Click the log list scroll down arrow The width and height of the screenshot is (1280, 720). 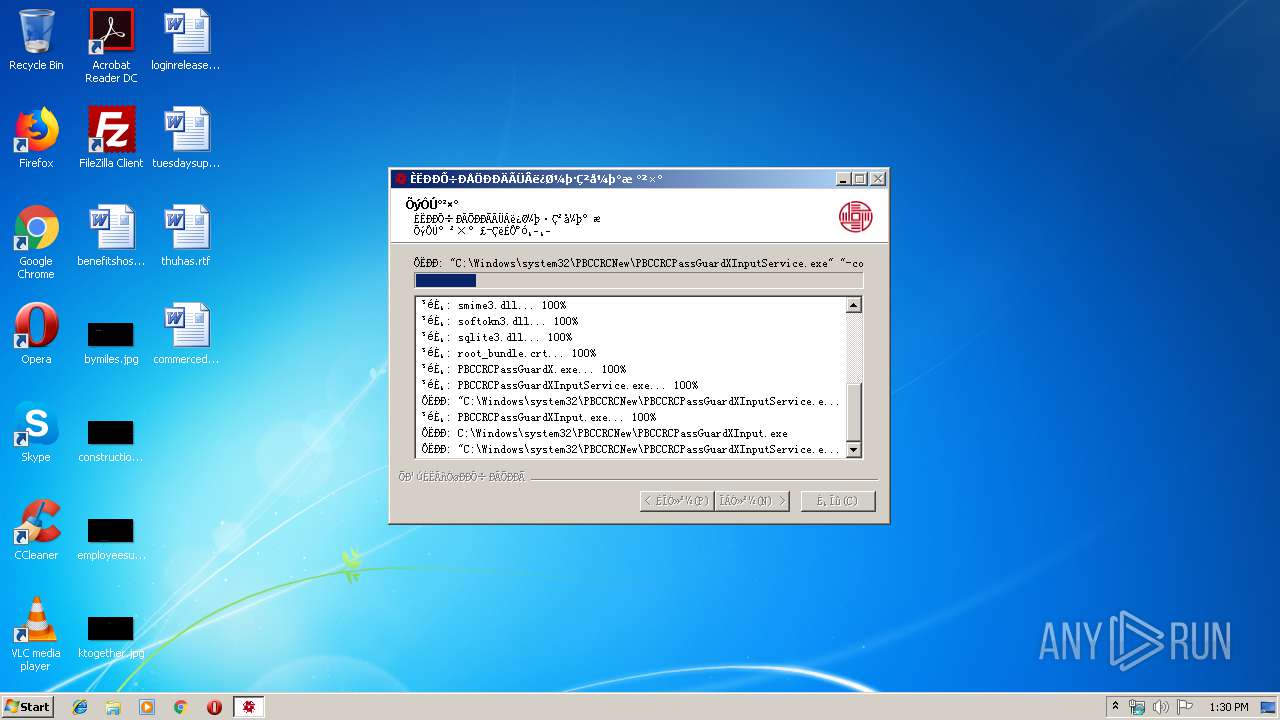[x=854, y=450]
